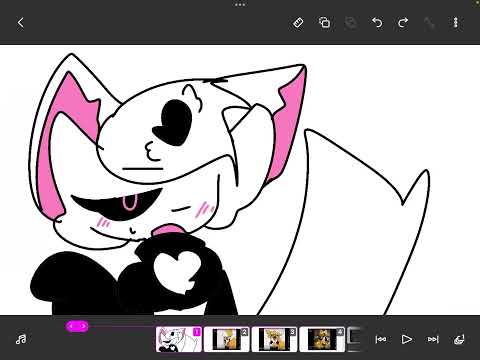Tap the magenta timeline scrubber handle
This screenshot has height=360, width=480.
point(77,326)
